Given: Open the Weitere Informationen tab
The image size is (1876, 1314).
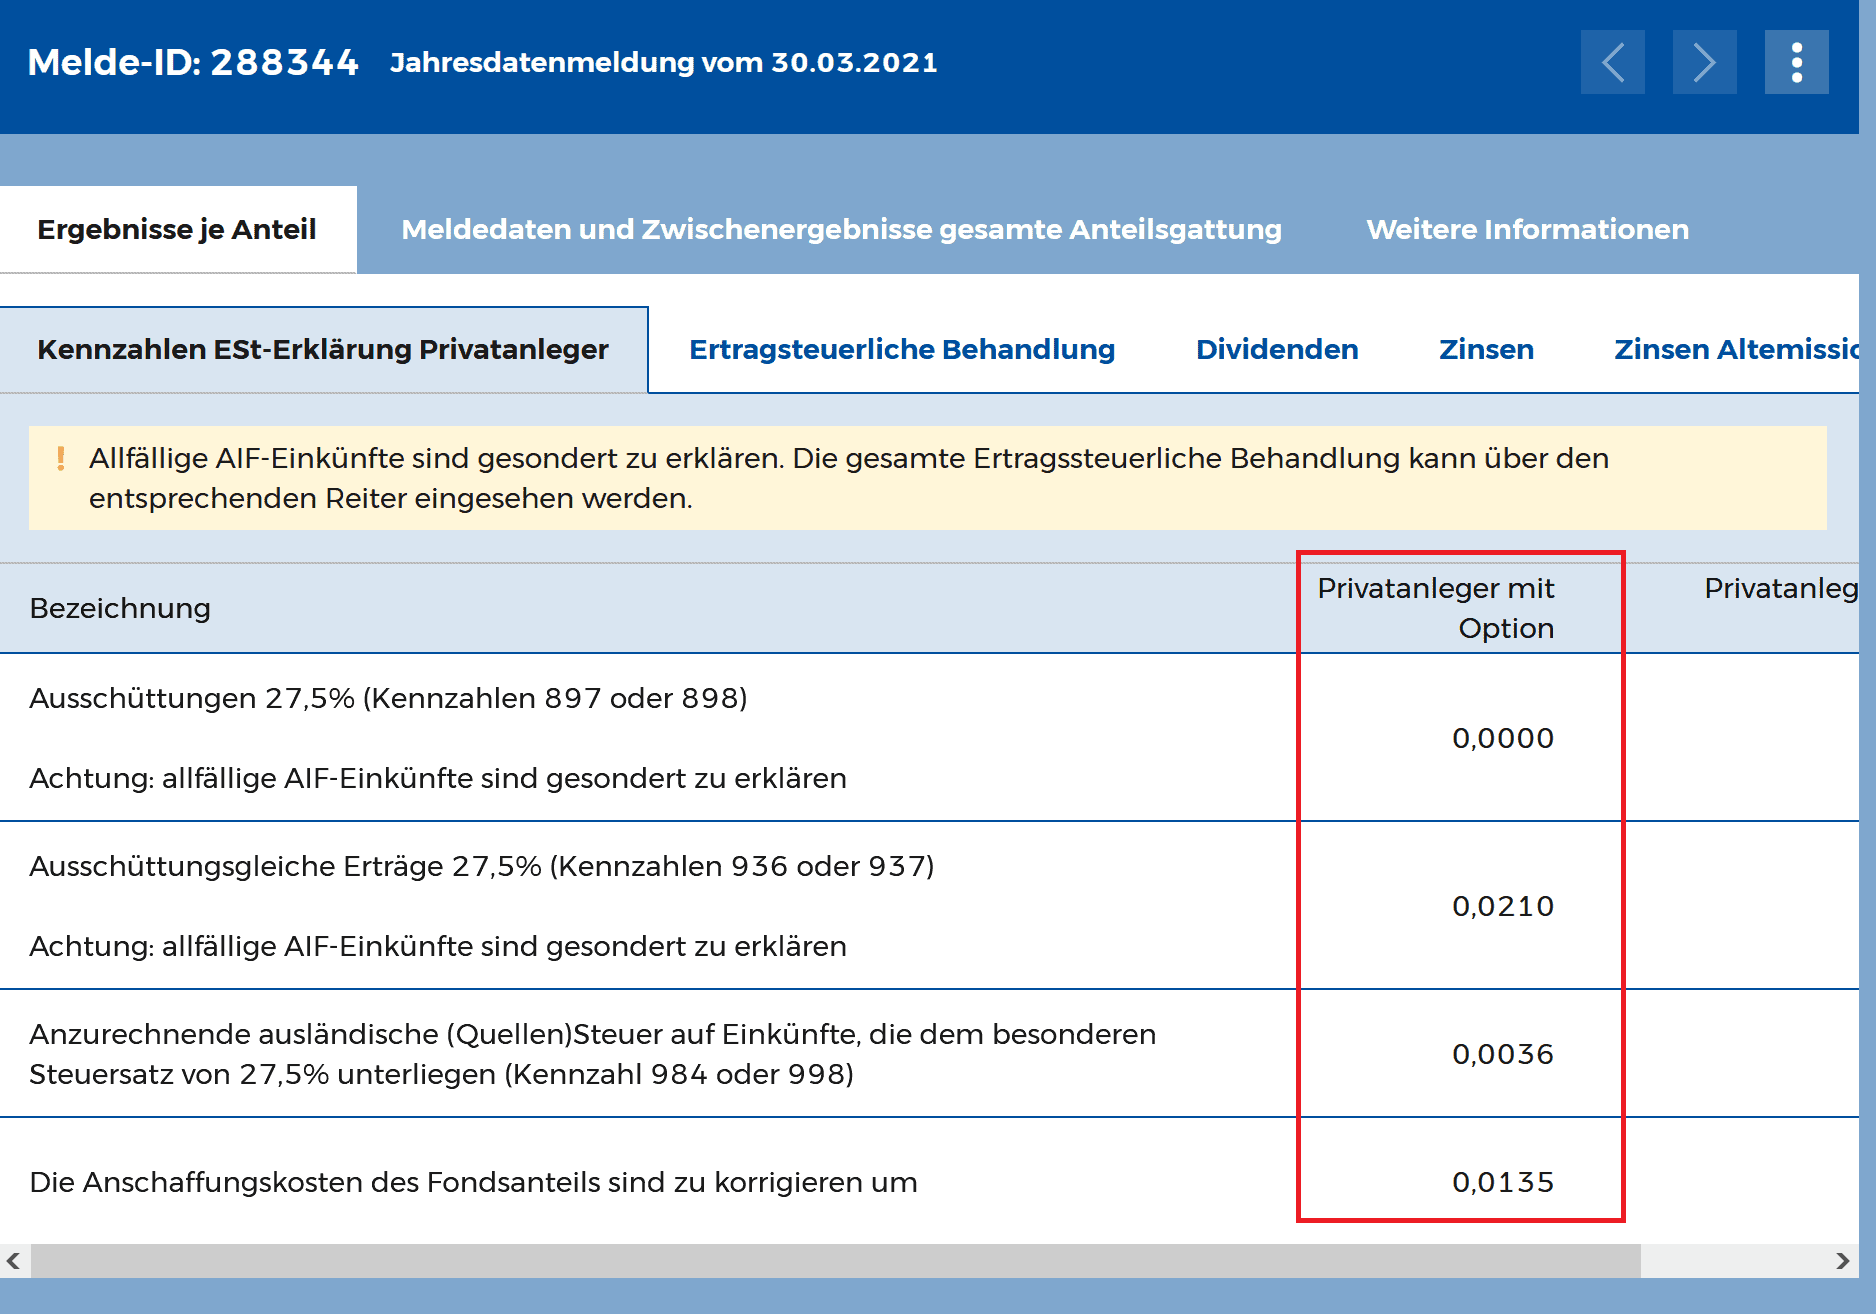Looking at the screenshot, I should tap(1527, 230).
